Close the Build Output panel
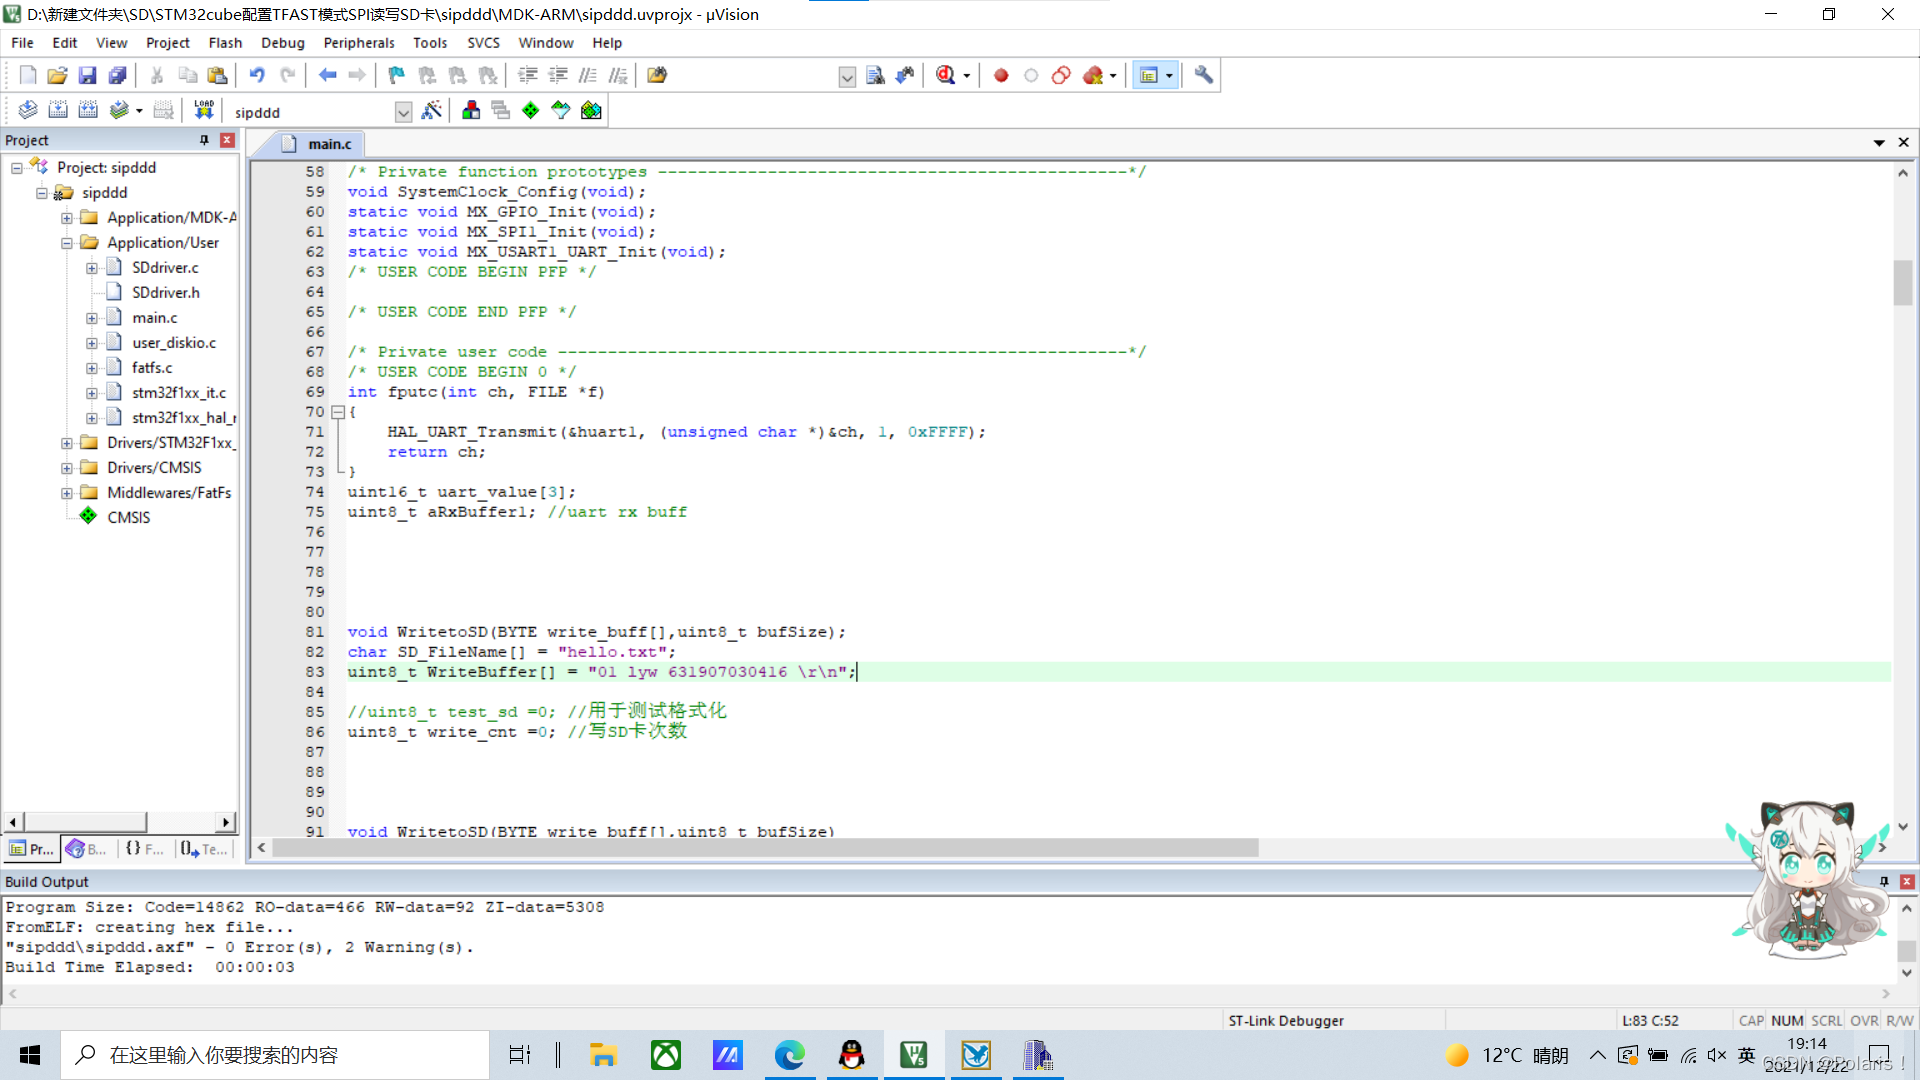 point(1907,882)
